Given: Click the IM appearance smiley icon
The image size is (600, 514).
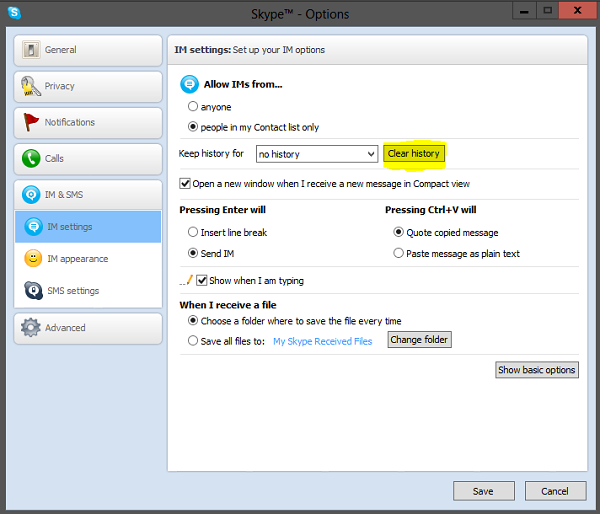Looking at the screenshot, I should [x=32, y=259].
